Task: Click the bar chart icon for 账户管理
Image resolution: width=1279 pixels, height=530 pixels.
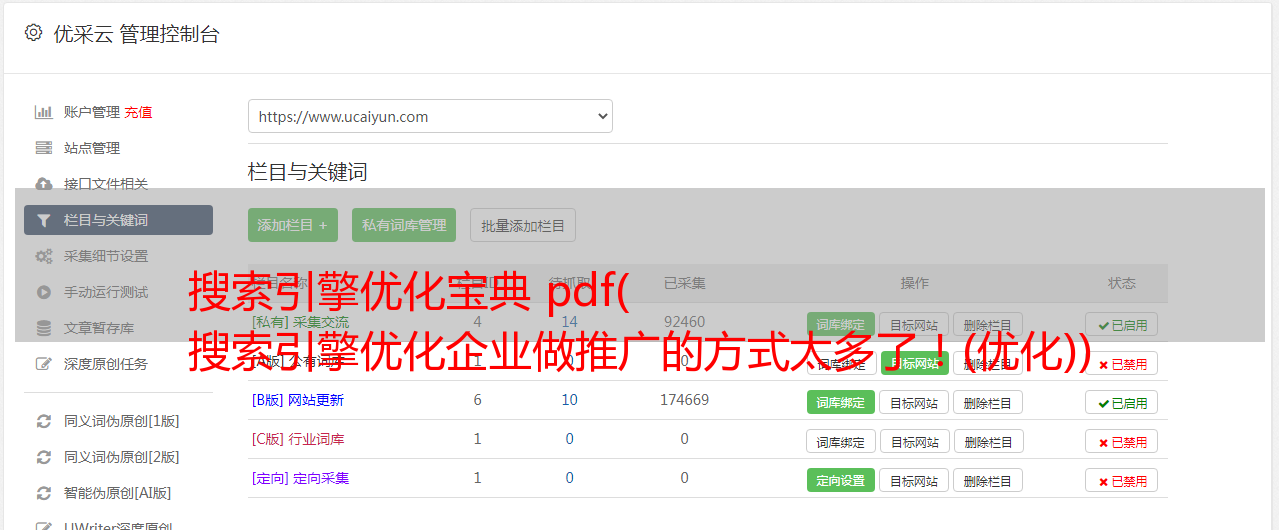Action: click(x=44, y=112)
